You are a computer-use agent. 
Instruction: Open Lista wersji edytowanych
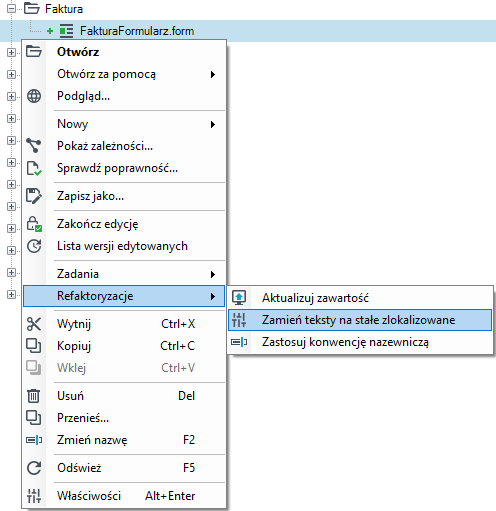pyautogui.click(x=124, y=246)
